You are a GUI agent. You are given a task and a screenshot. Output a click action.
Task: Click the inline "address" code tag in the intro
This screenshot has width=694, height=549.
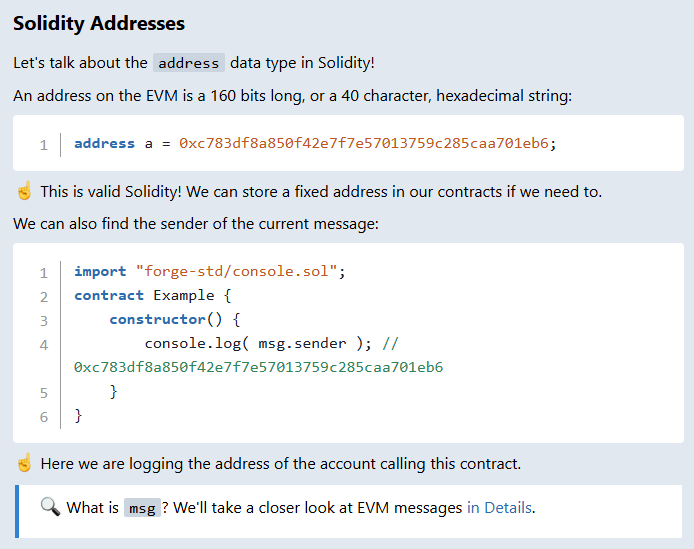(189, 62)
